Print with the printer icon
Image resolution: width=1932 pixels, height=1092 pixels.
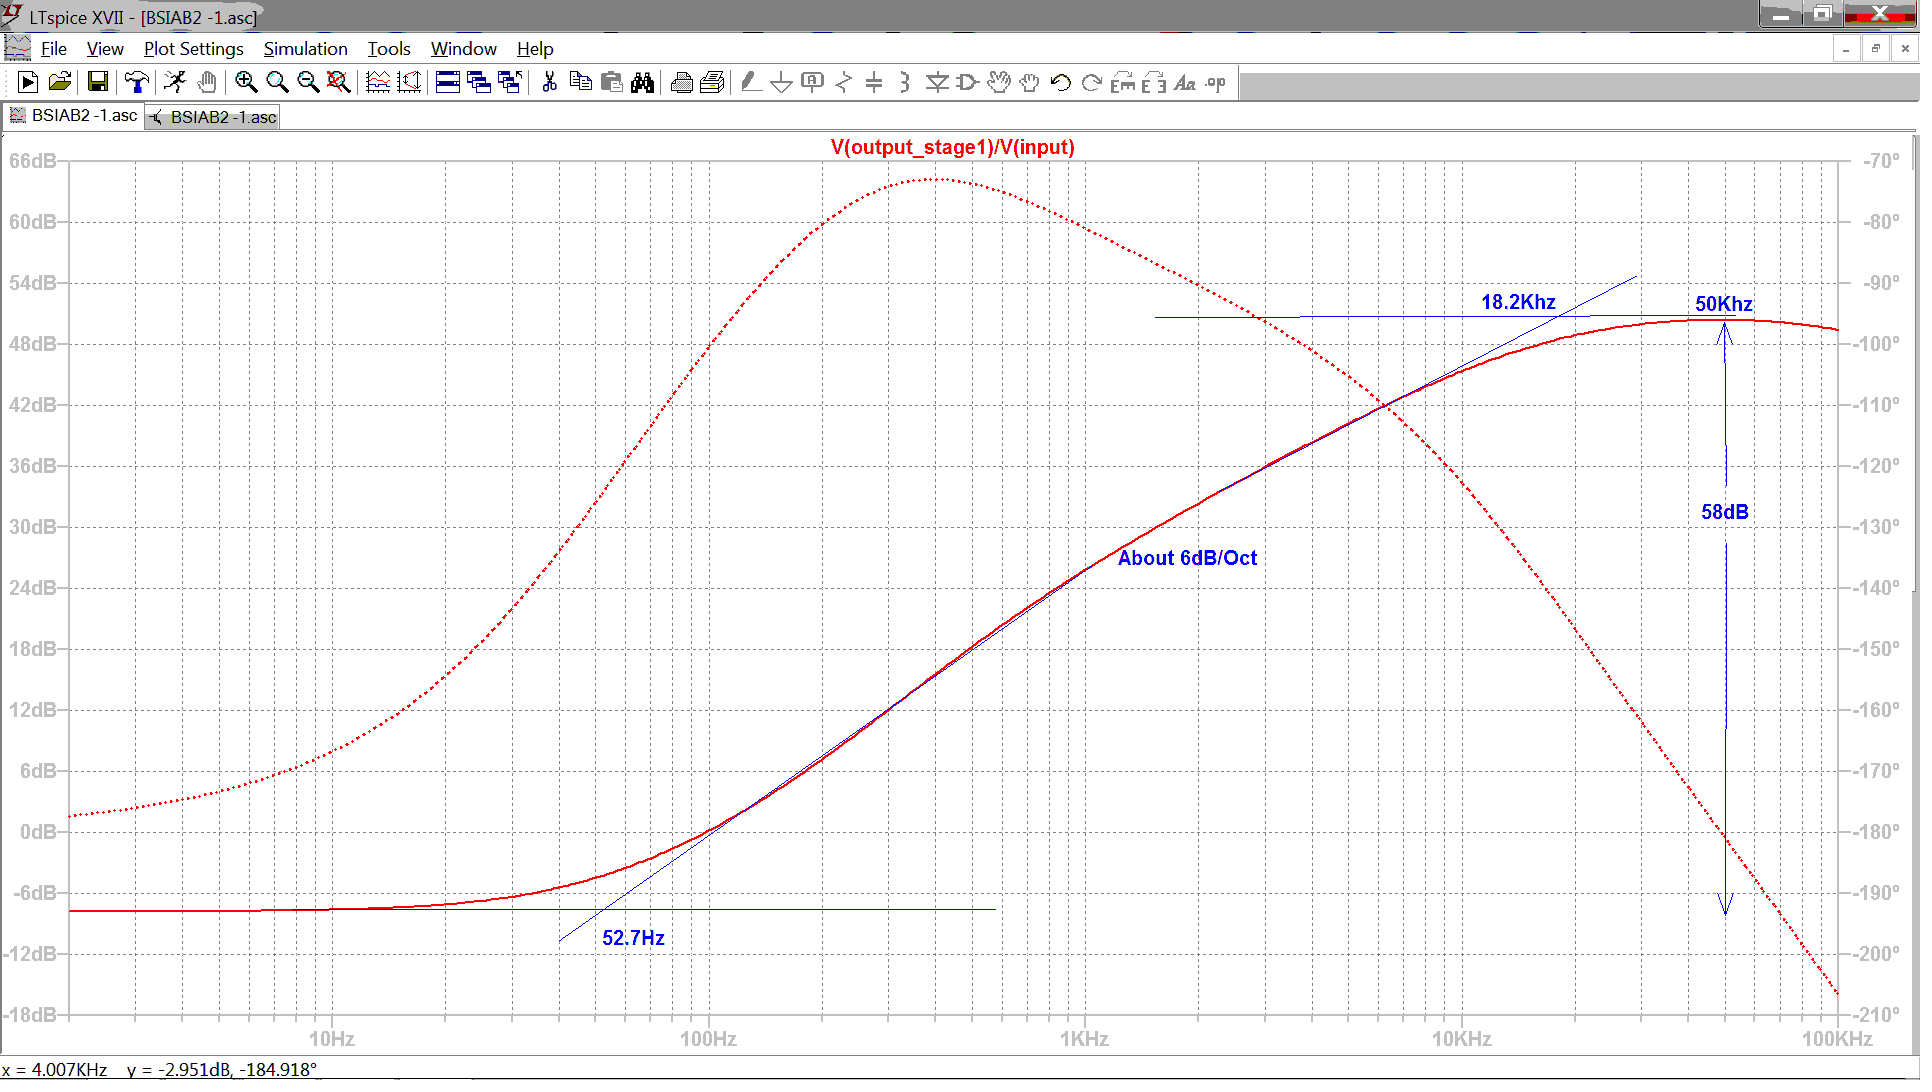pyautogui.click(x=713, y=83)
